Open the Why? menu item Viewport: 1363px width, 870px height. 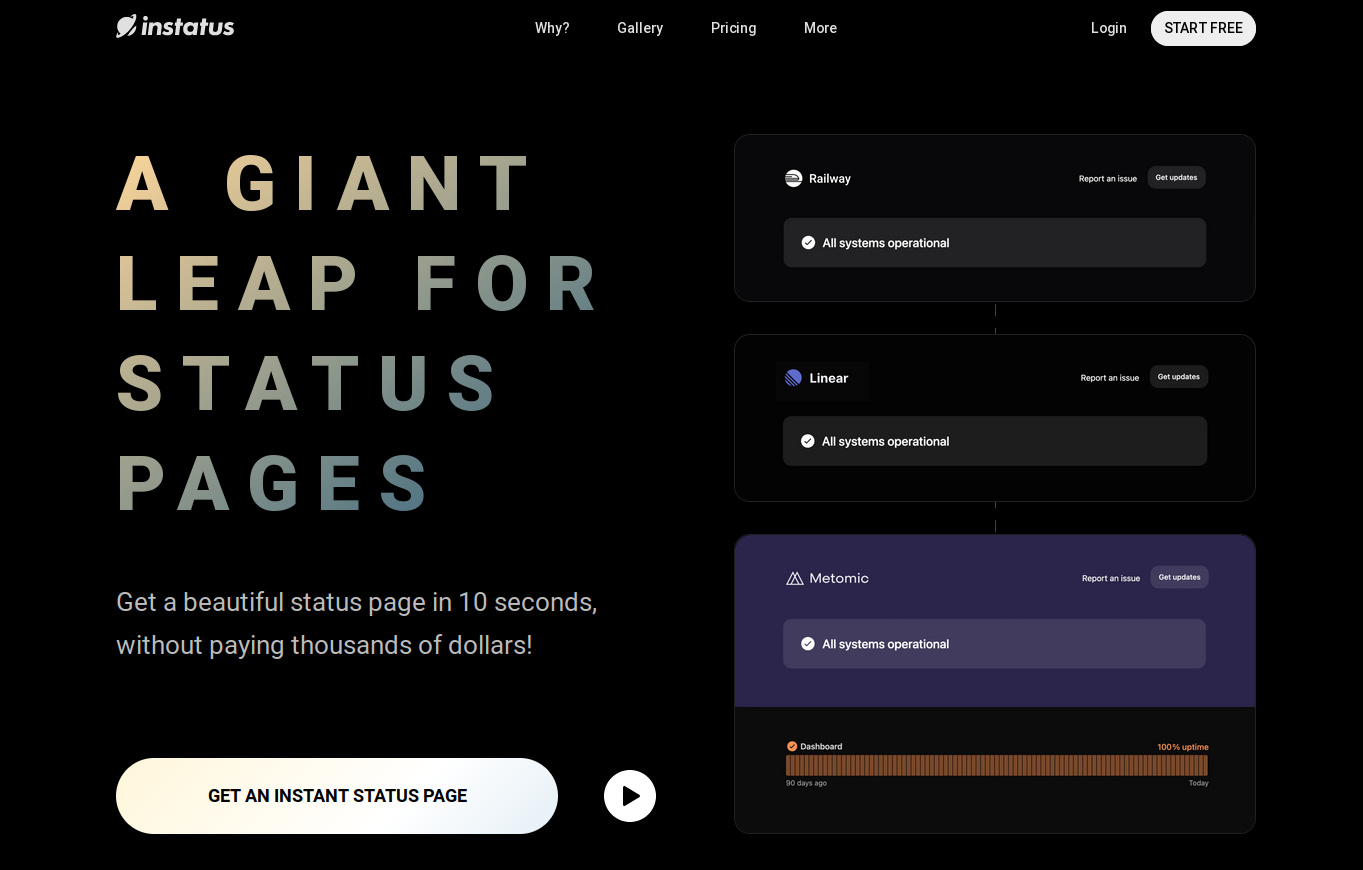[552, 28]
